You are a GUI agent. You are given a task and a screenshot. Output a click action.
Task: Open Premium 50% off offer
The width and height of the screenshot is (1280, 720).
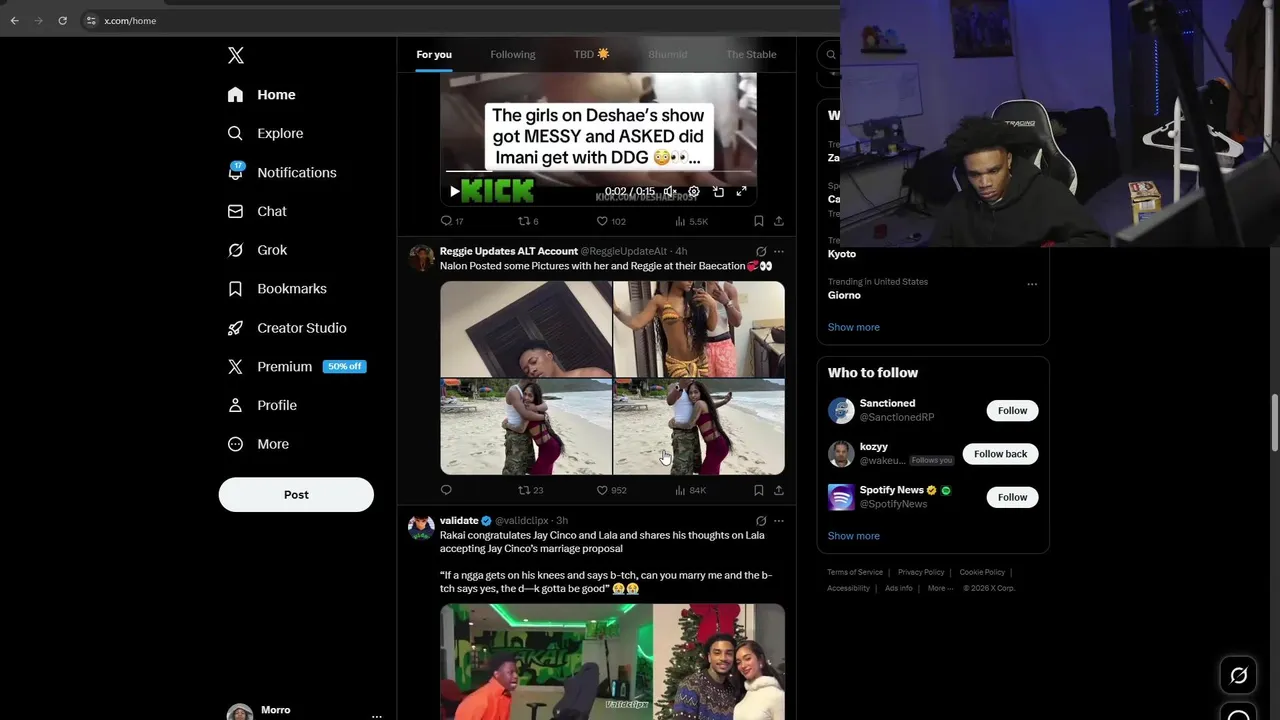[296, 367]
